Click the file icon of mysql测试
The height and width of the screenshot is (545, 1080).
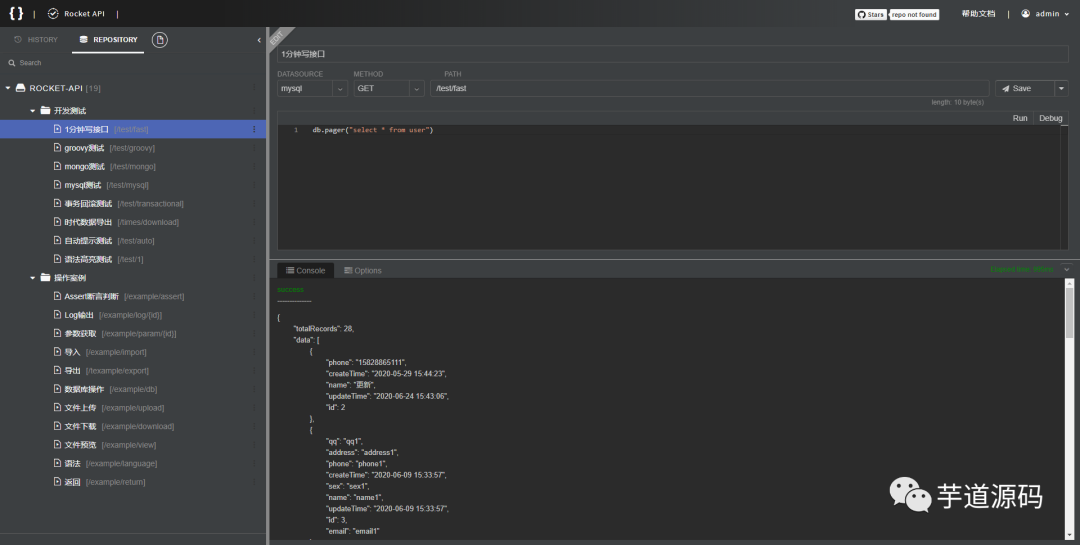pos(58,185)
